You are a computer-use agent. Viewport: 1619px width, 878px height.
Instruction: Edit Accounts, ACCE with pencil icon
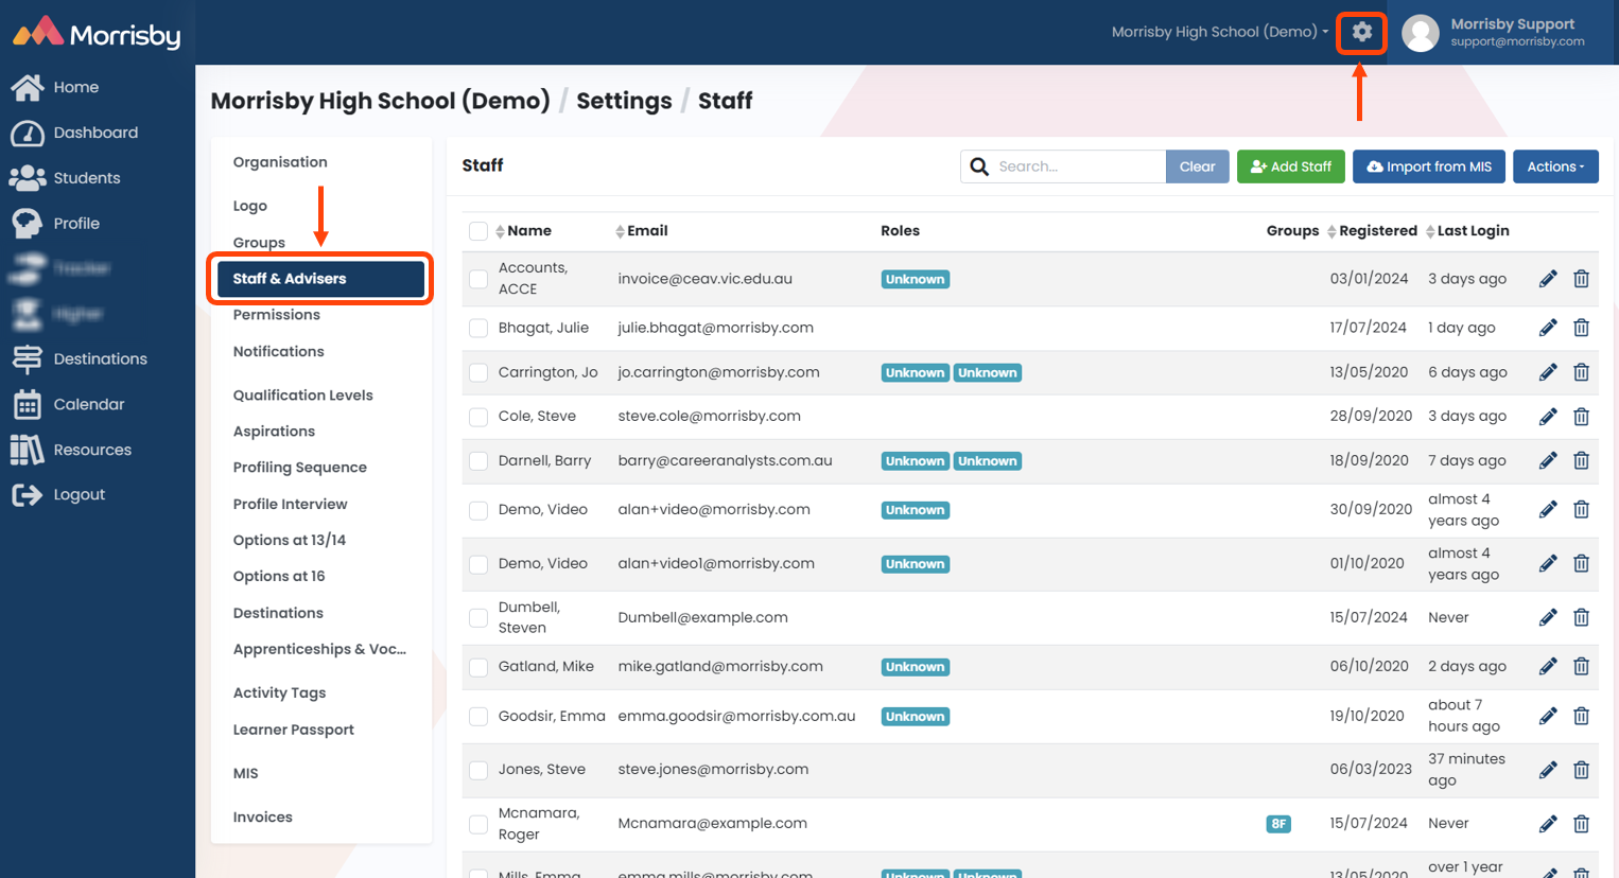click(1548, 279)
